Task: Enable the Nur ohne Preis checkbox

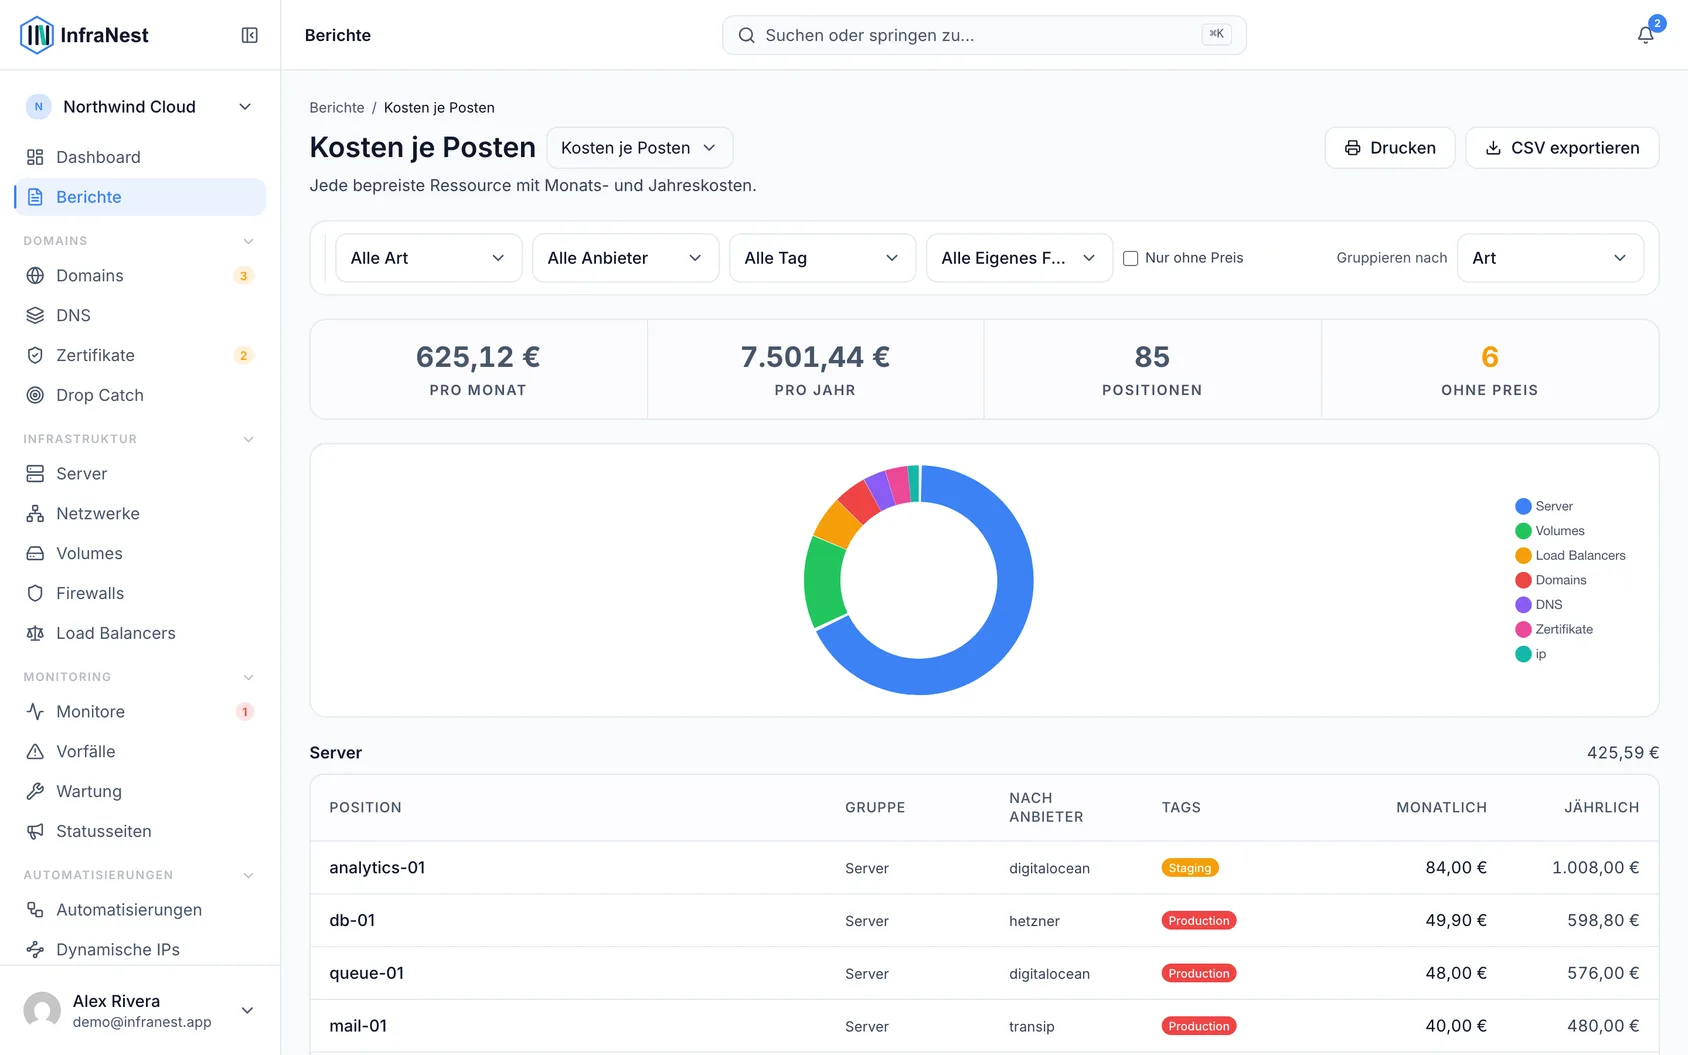Action: [x=1130, y=258]
